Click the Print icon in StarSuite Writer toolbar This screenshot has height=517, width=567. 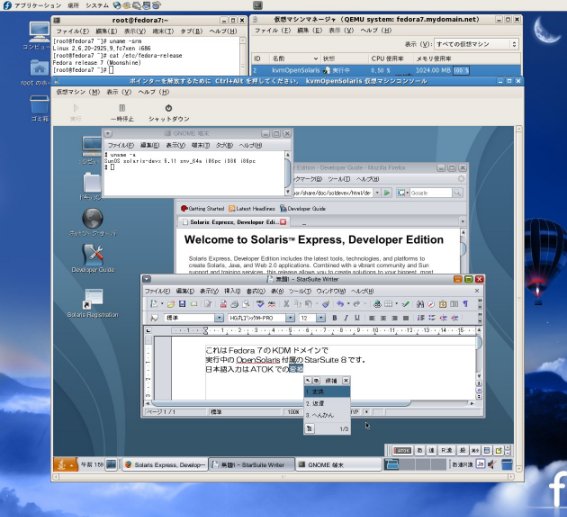pyautogui.click(x=235, y=304)
